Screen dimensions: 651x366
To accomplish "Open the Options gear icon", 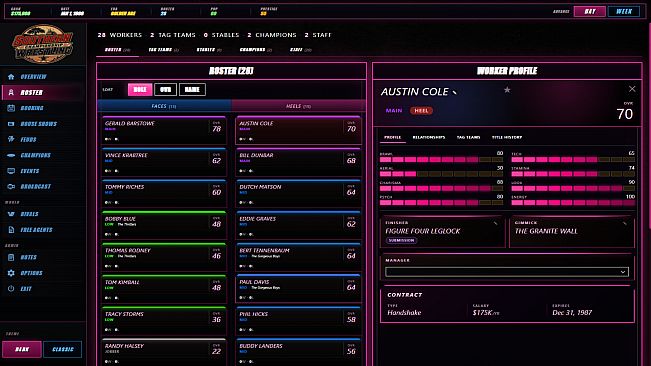I will (x=11, y=273).
